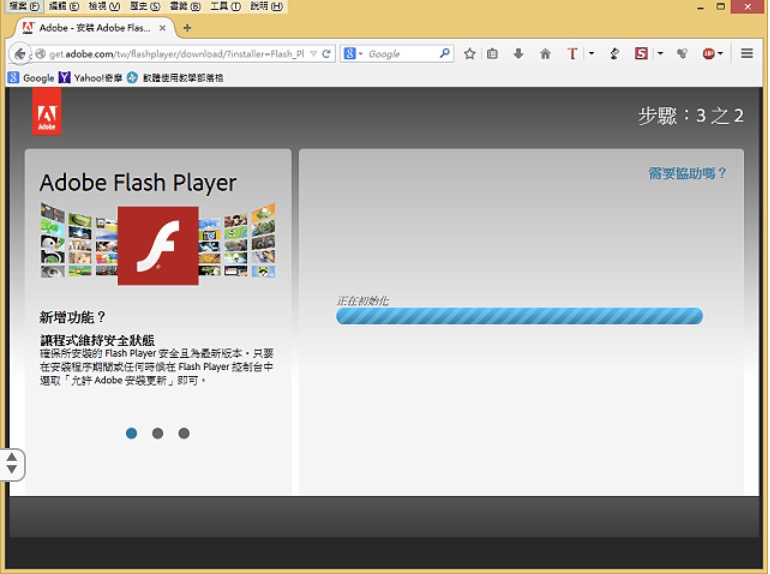Open the 工具(T) menu
The image size is (770, 574).
tap(225, 6)
